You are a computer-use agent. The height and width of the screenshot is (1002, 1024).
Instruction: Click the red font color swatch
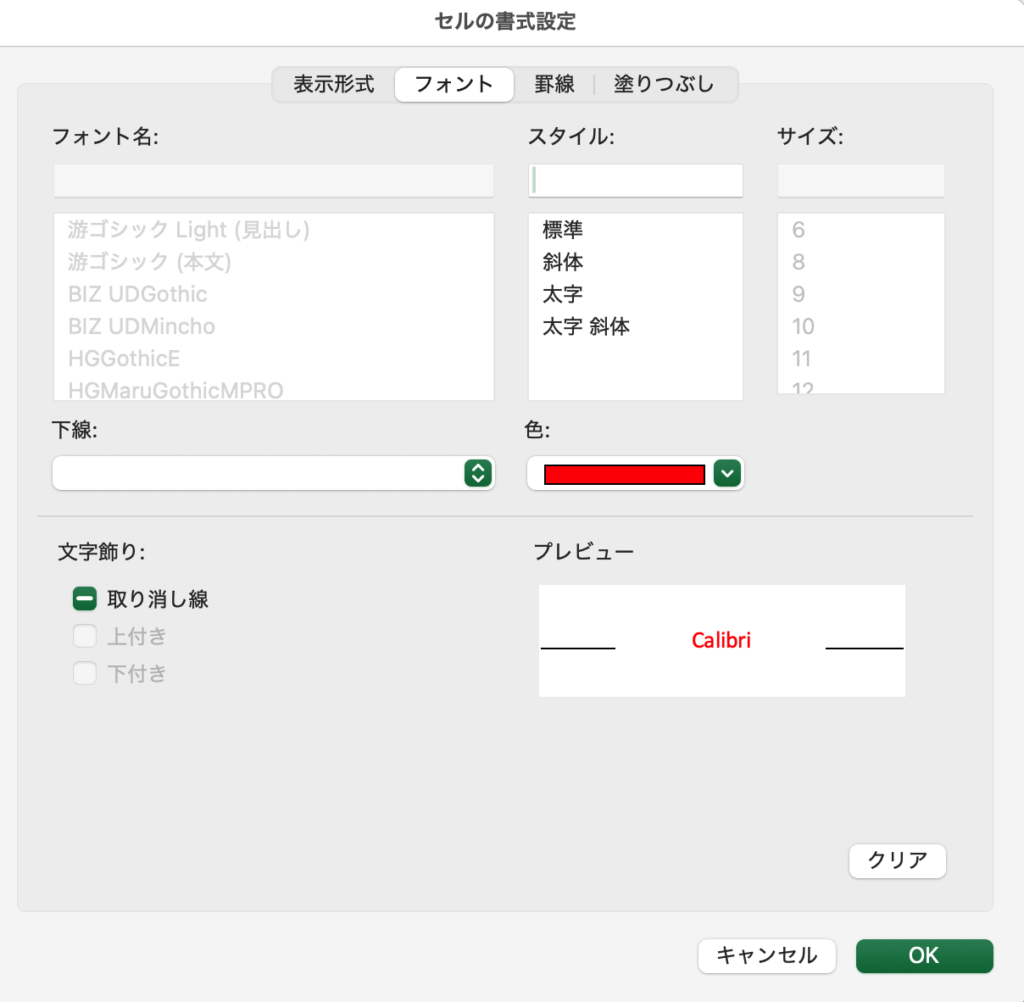(624, 474)
